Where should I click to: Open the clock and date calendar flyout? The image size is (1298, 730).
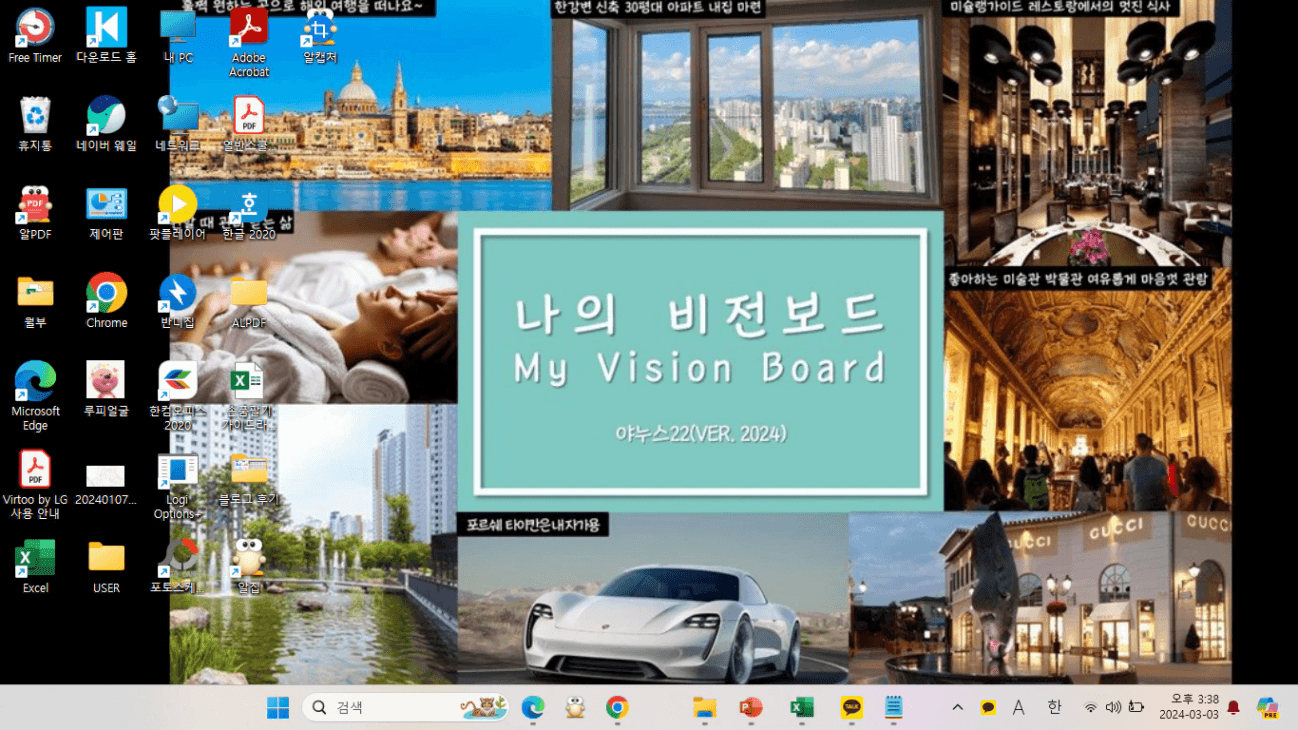click(1188, 707)
